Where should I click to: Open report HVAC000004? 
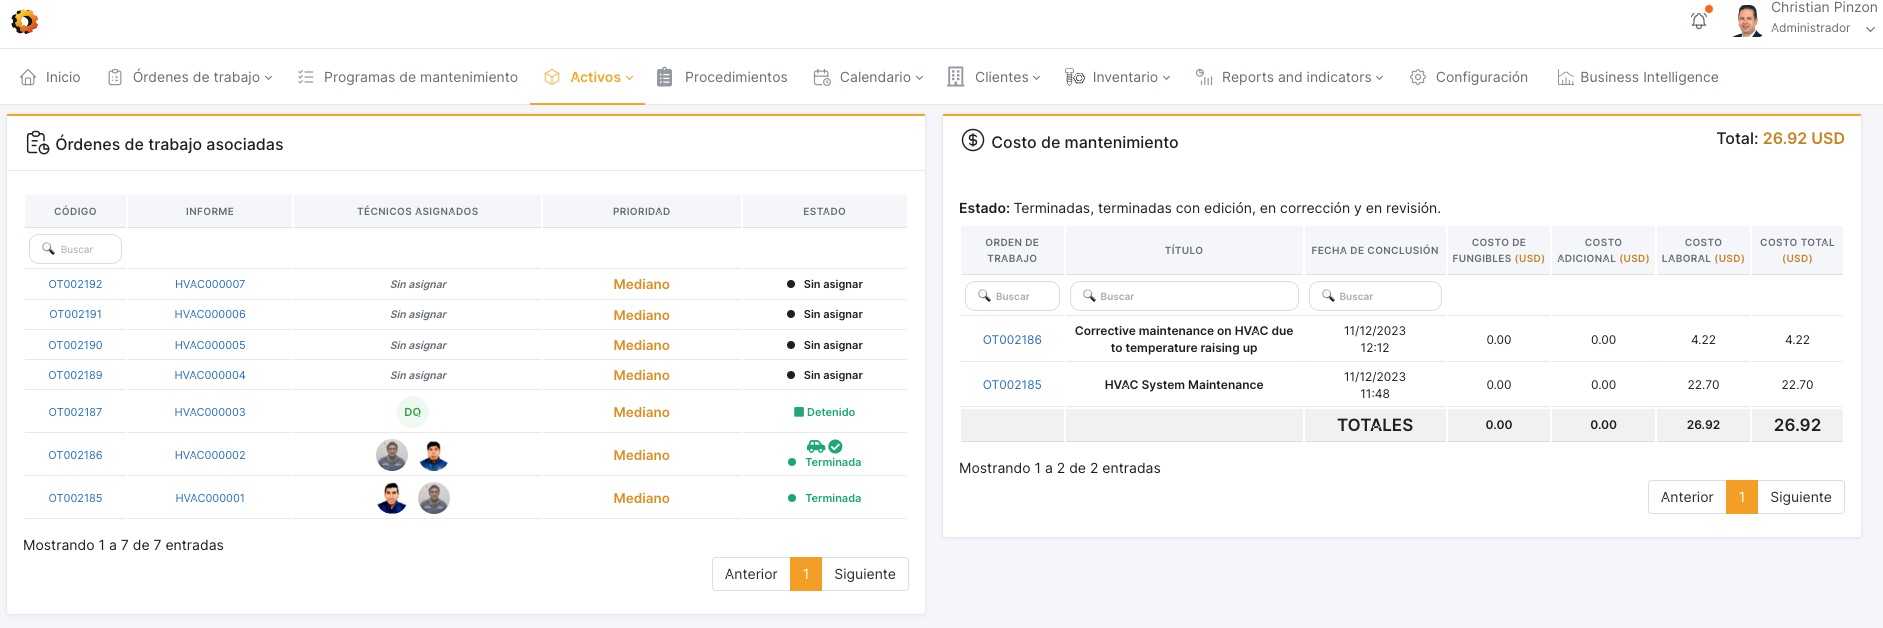pyautogui.click(x=210, y=375)
